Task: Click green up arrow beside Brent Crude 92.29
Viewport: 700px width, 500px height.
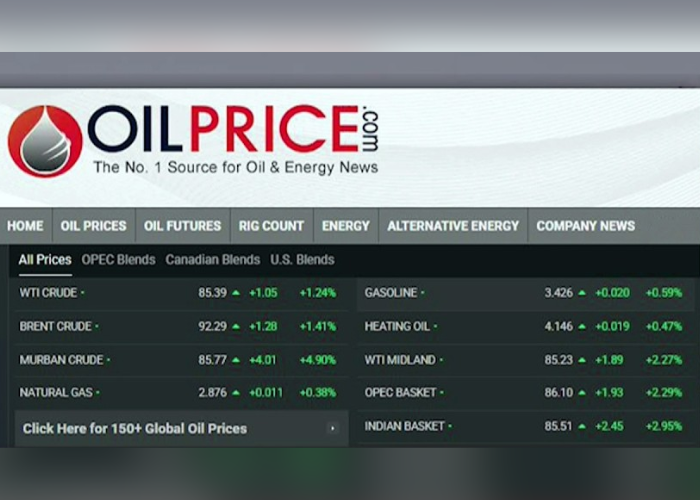Action: pyautogui.click(x=236, y=326)
